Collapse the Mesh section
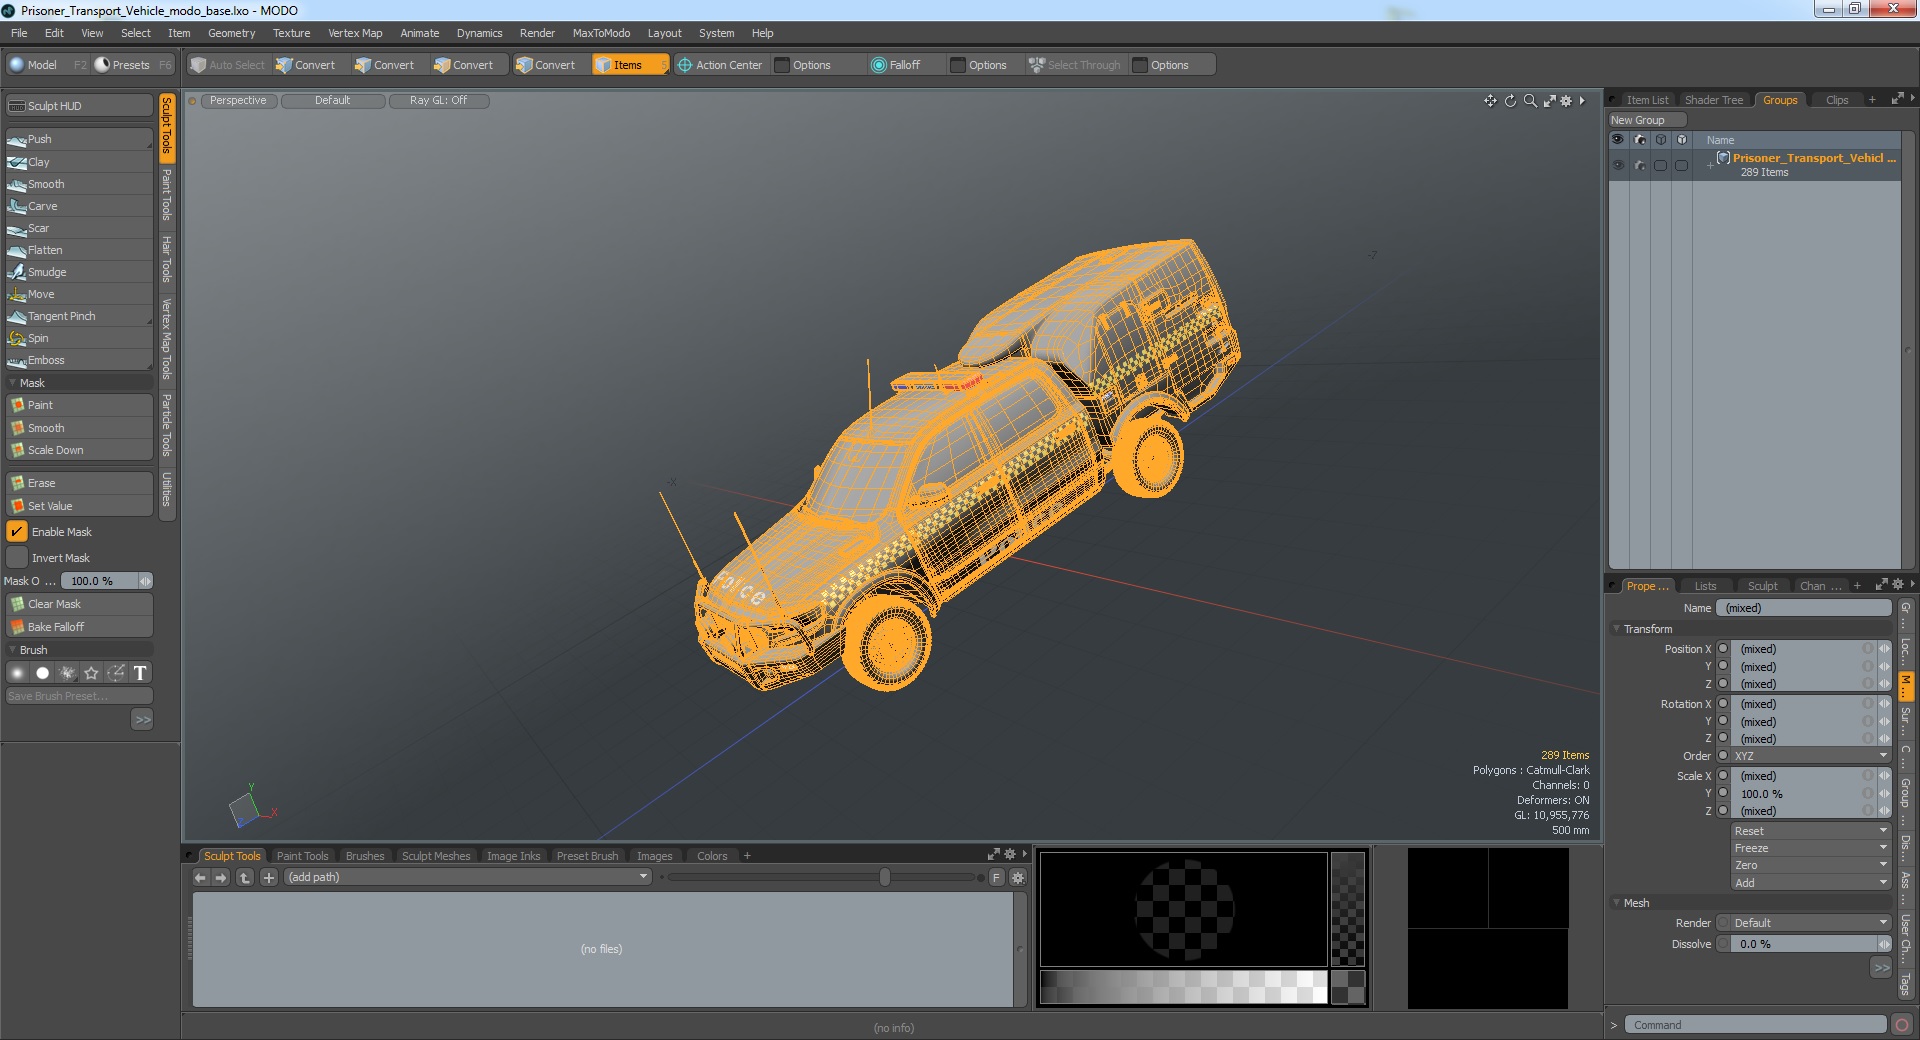This screenshot has height=1040, width=1920. [x=1616, y=903]
